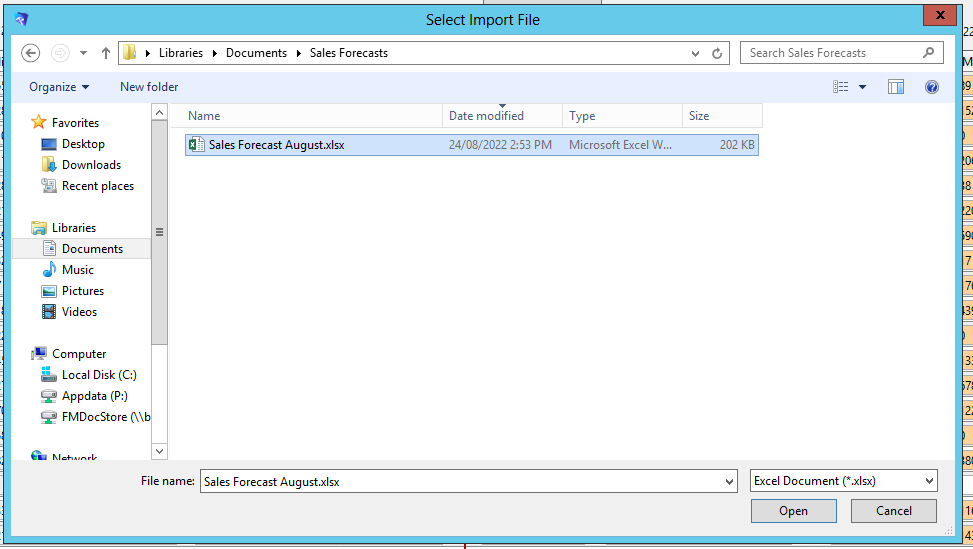Refresh the Sales Forecasts folder

click(x=717, y=53)
